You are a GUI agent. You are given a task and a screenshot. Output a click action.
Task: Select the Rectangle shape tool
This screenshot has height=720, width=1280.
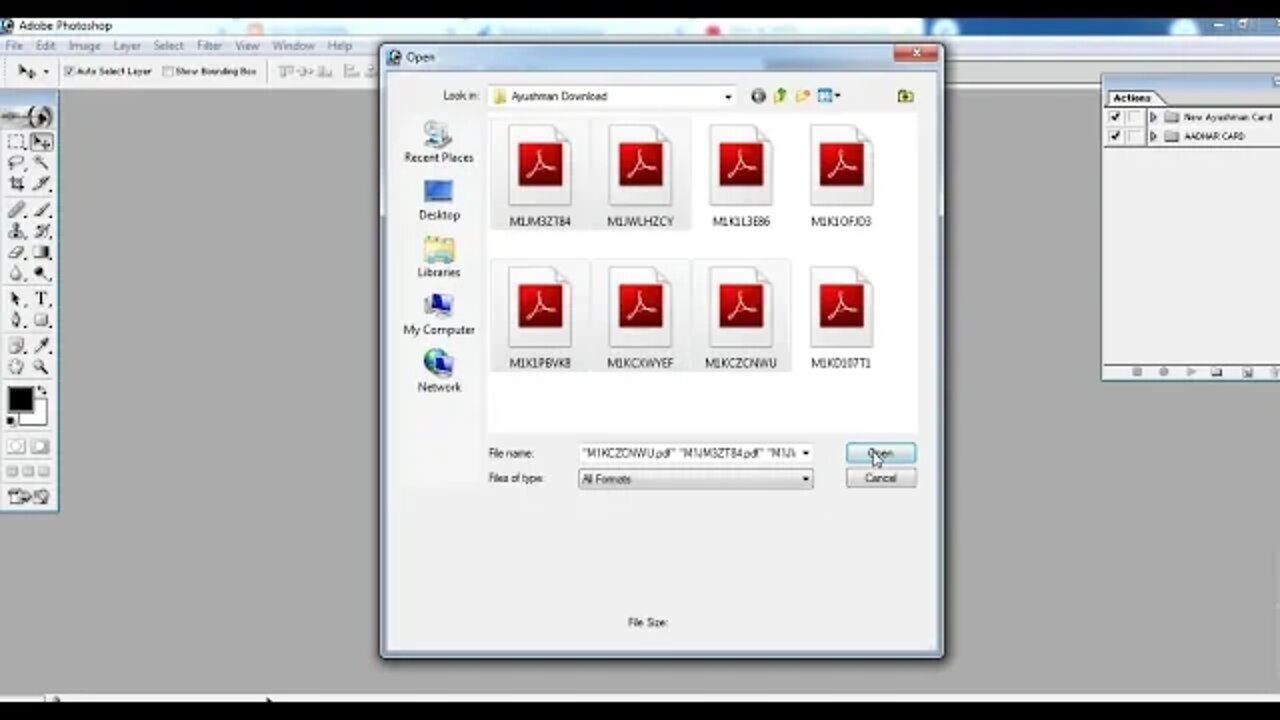[41, 320]
